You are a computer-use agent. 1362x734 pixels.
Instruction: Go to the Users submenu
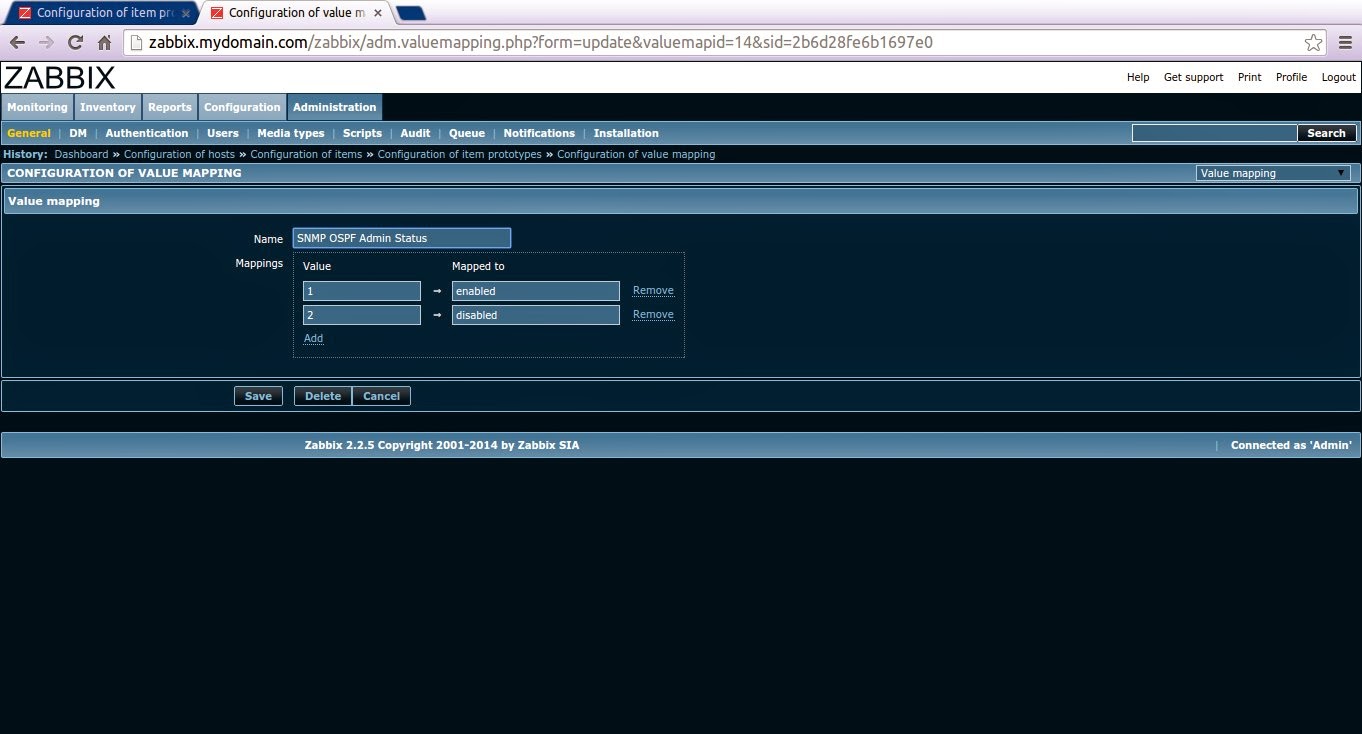click(x=223, y=133)
